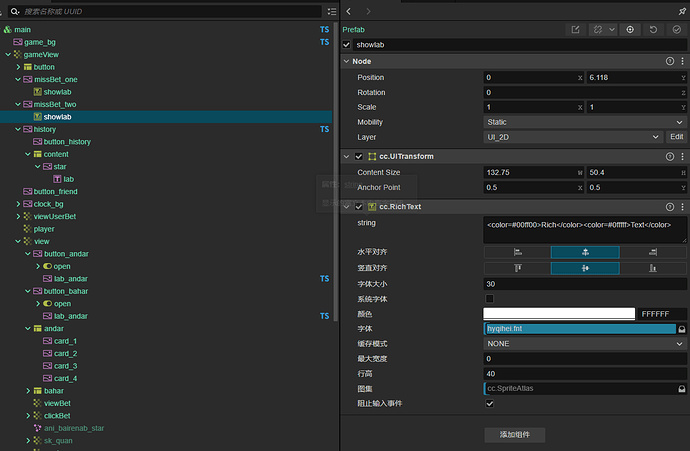Select the button_friend node
The image size is (690, 451).
(x=55, y=191)
